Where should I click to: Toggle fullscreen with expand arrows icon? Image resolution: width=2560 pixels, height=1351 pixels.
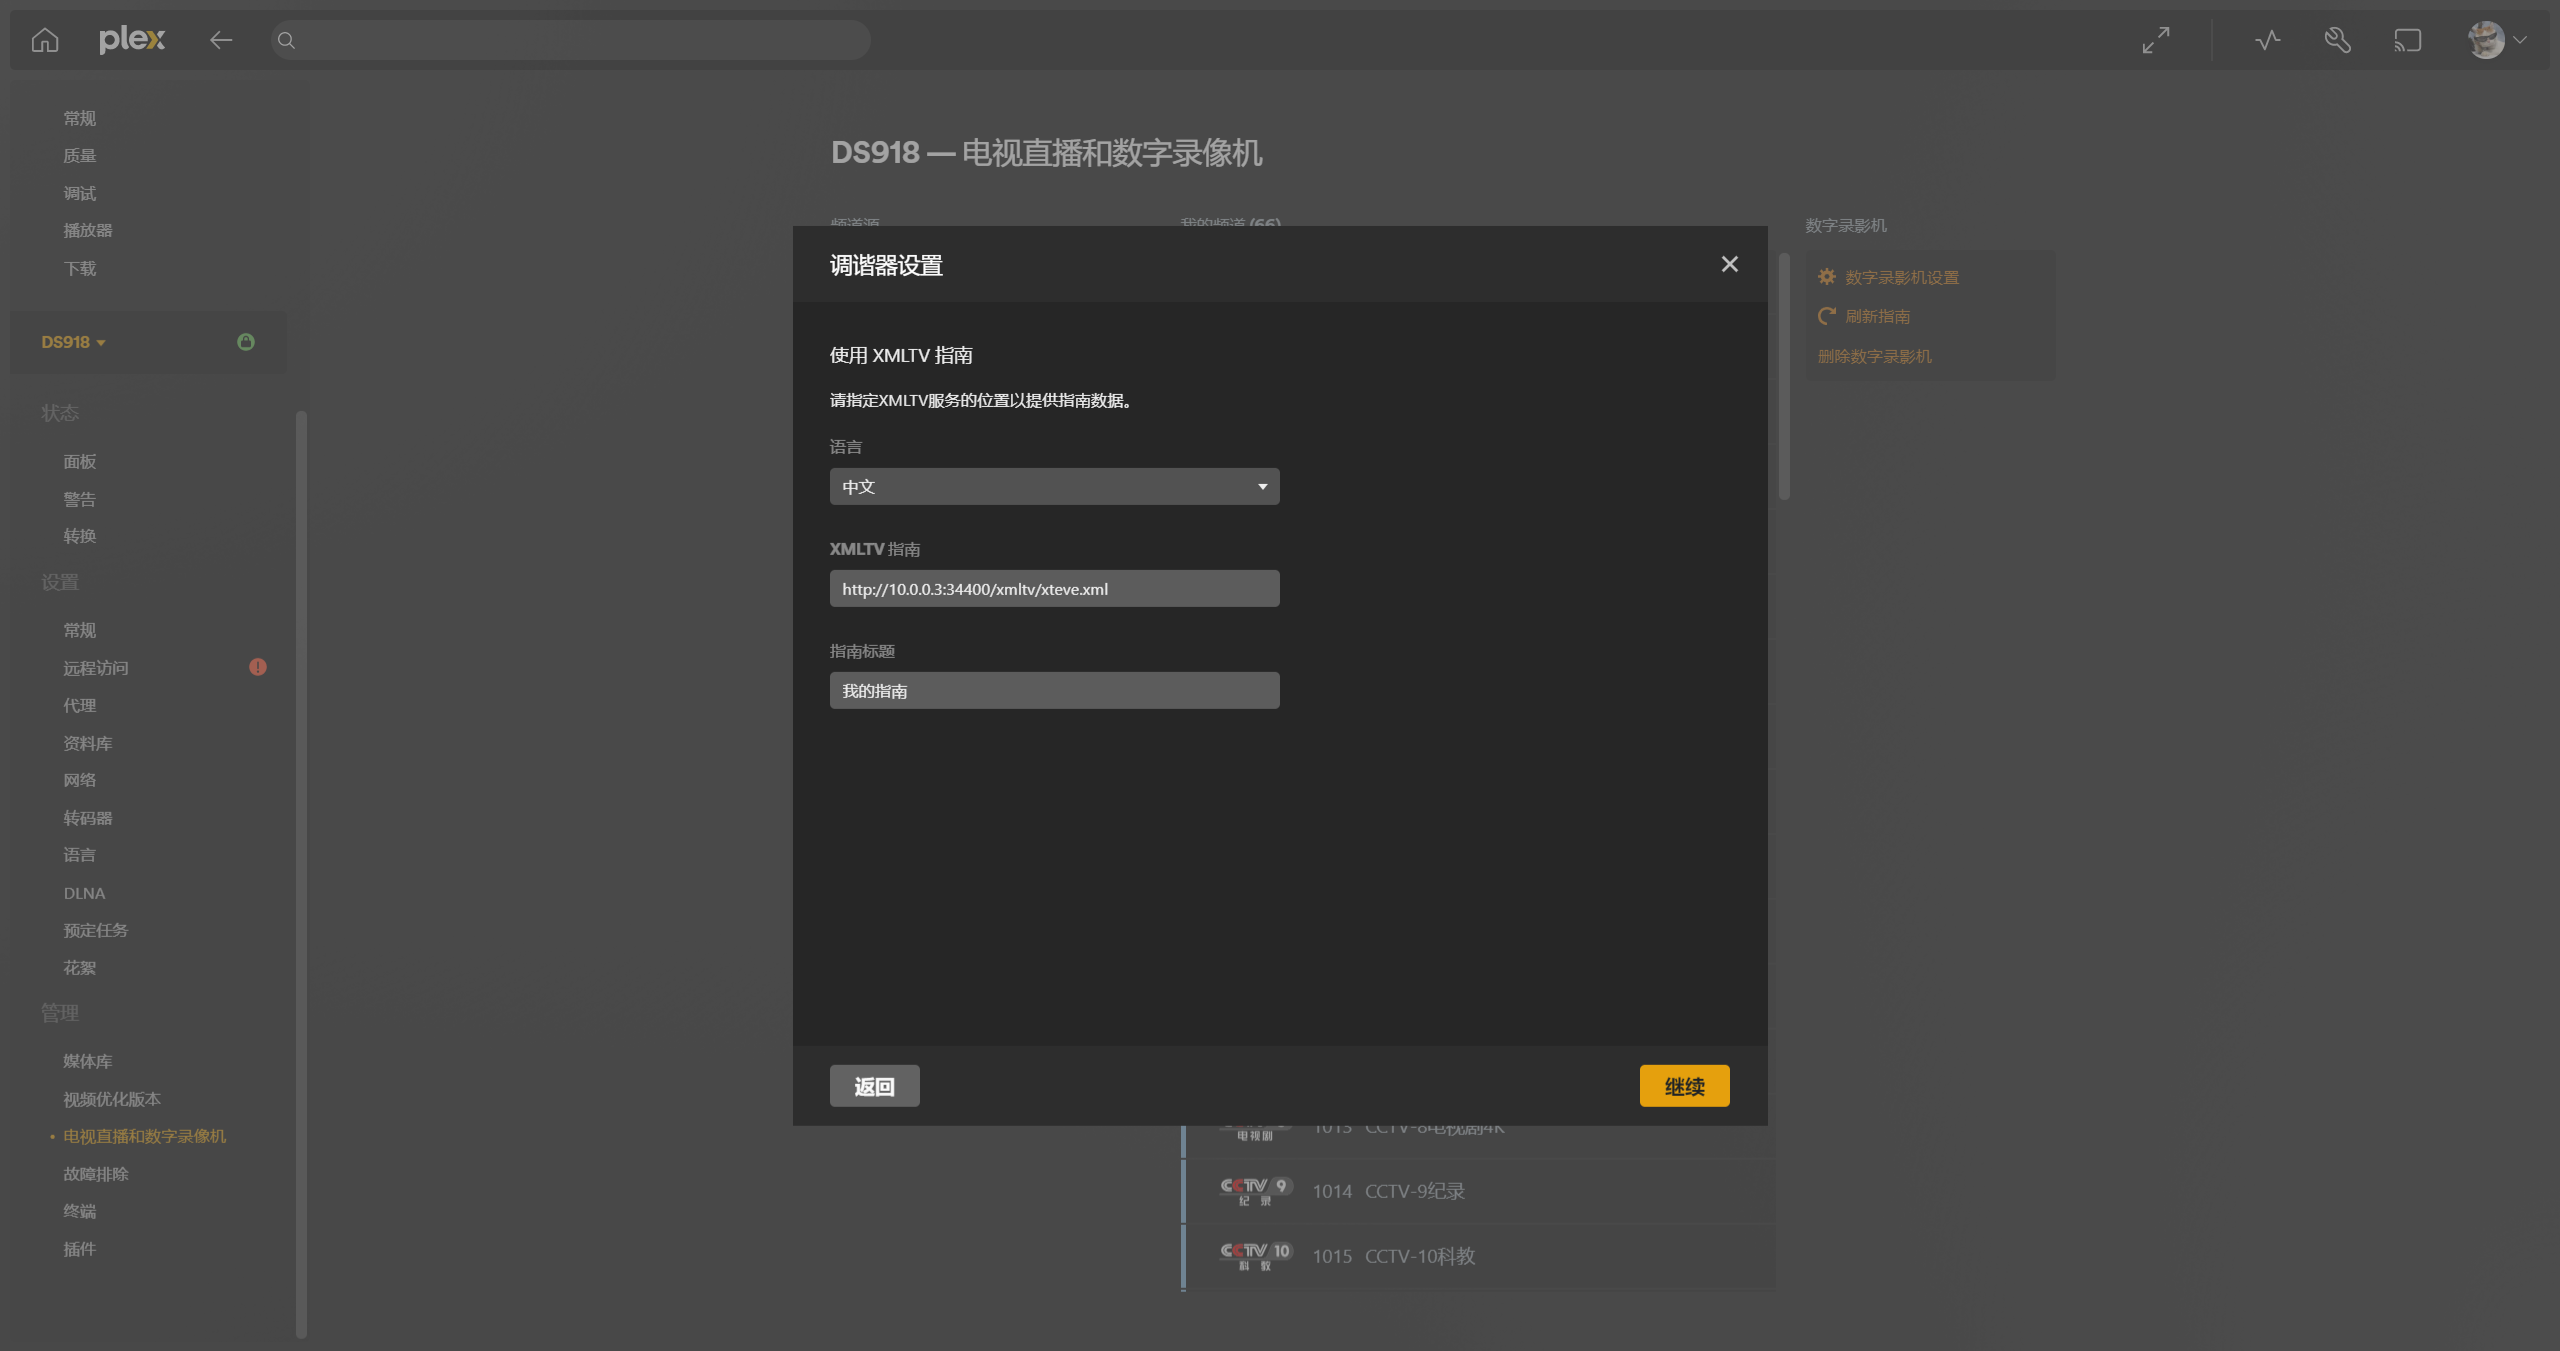(x=2156, y=40)
